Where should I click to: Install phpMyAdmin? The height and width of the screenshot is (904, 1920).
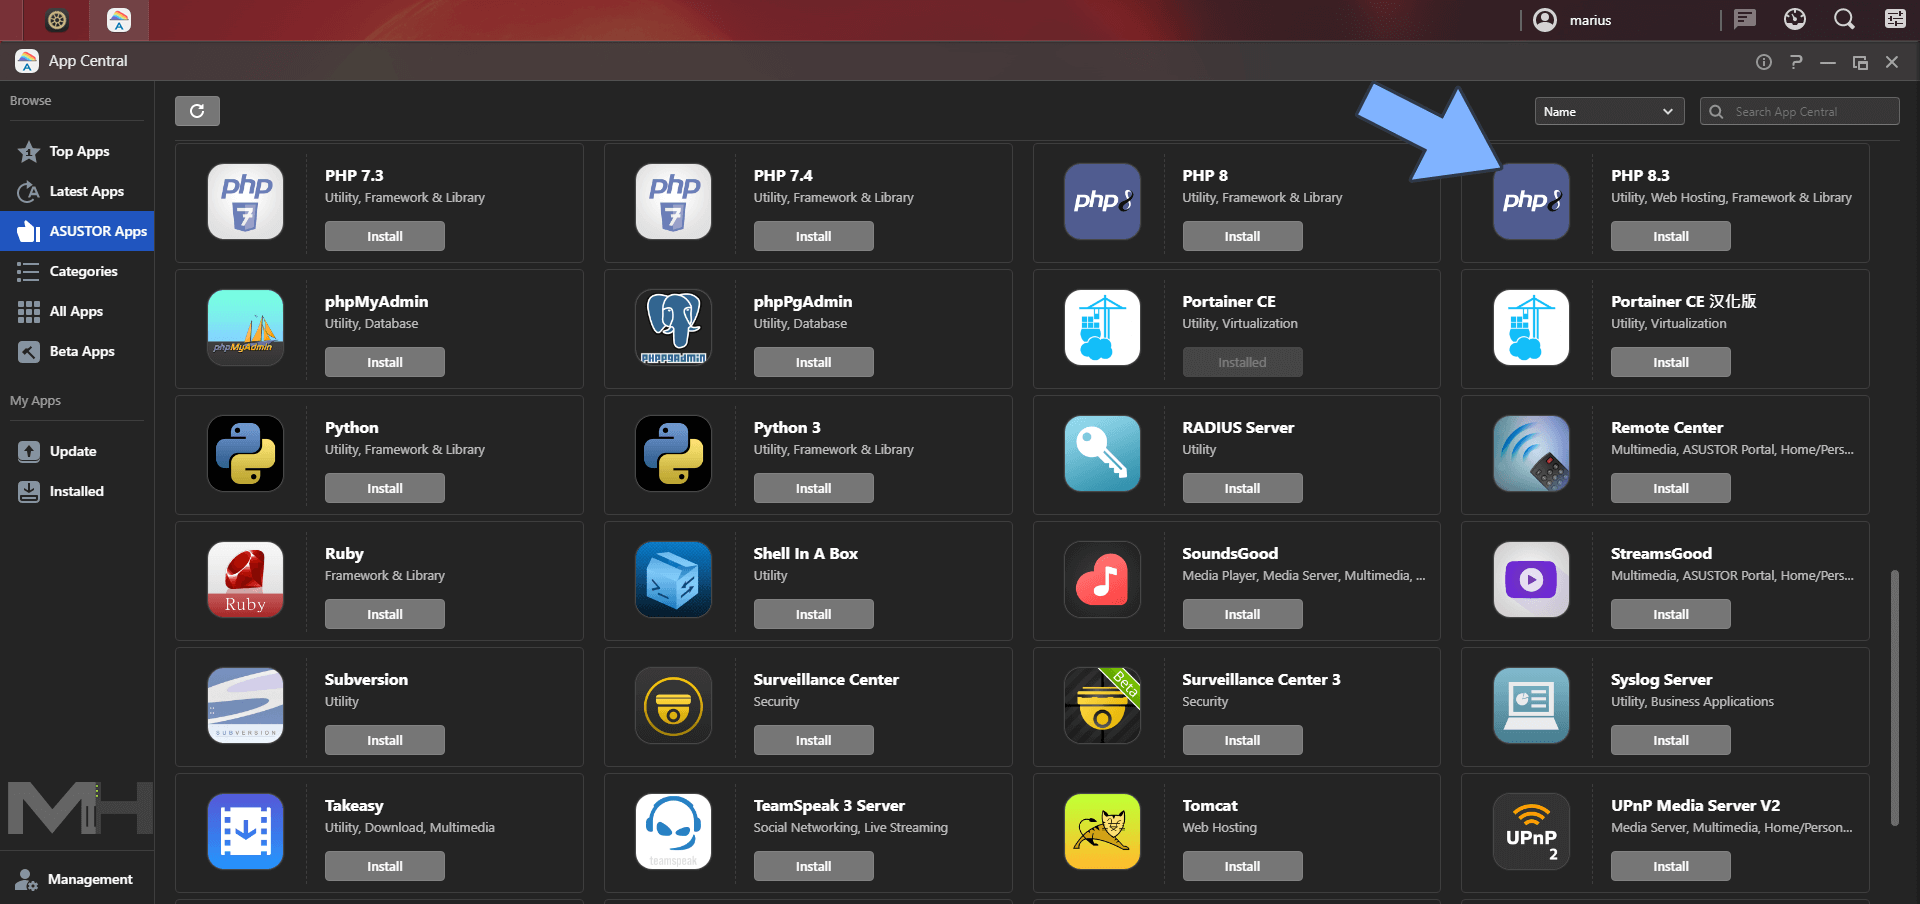384,362
